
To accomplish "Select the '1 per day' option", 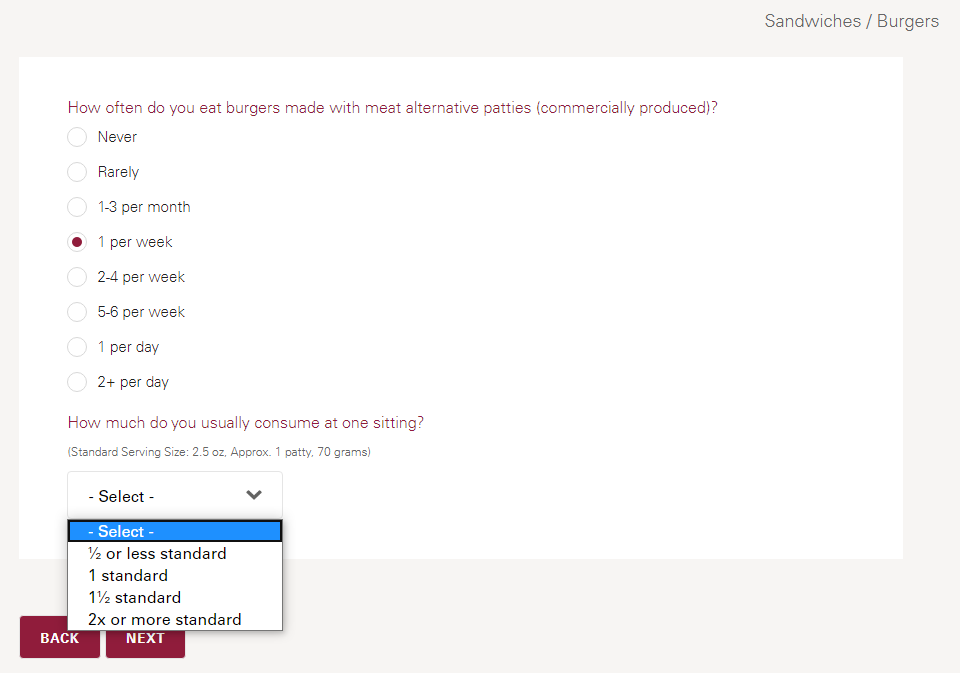I will (x=77, y=347).
